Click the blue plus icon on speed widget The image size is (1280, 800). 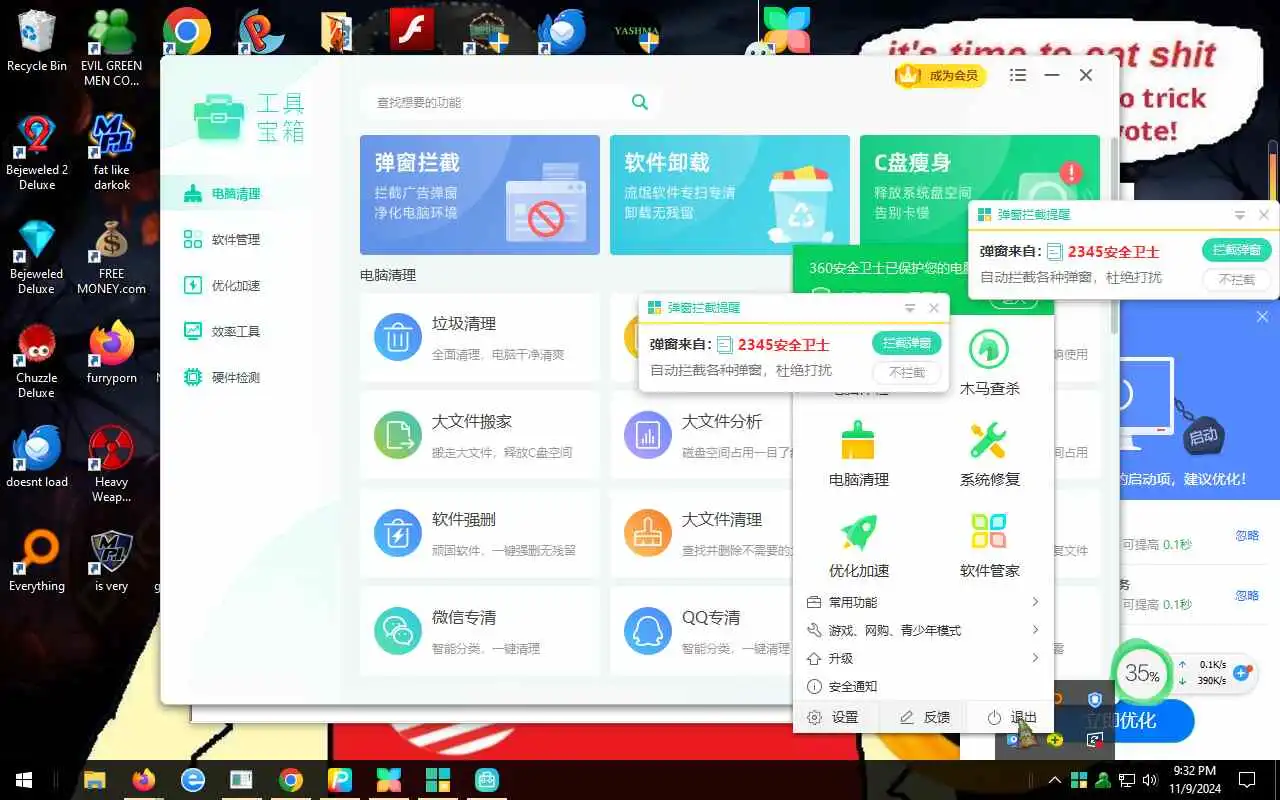1242,673
